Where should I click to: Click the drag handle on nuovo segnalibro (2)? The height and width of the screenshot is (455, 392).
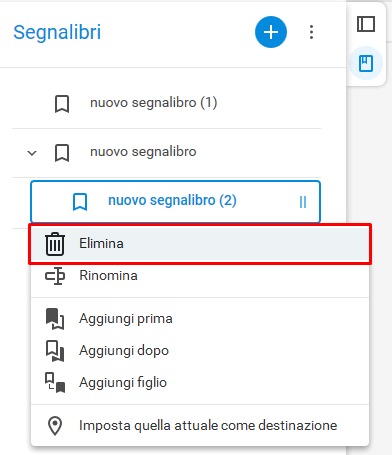303,202
